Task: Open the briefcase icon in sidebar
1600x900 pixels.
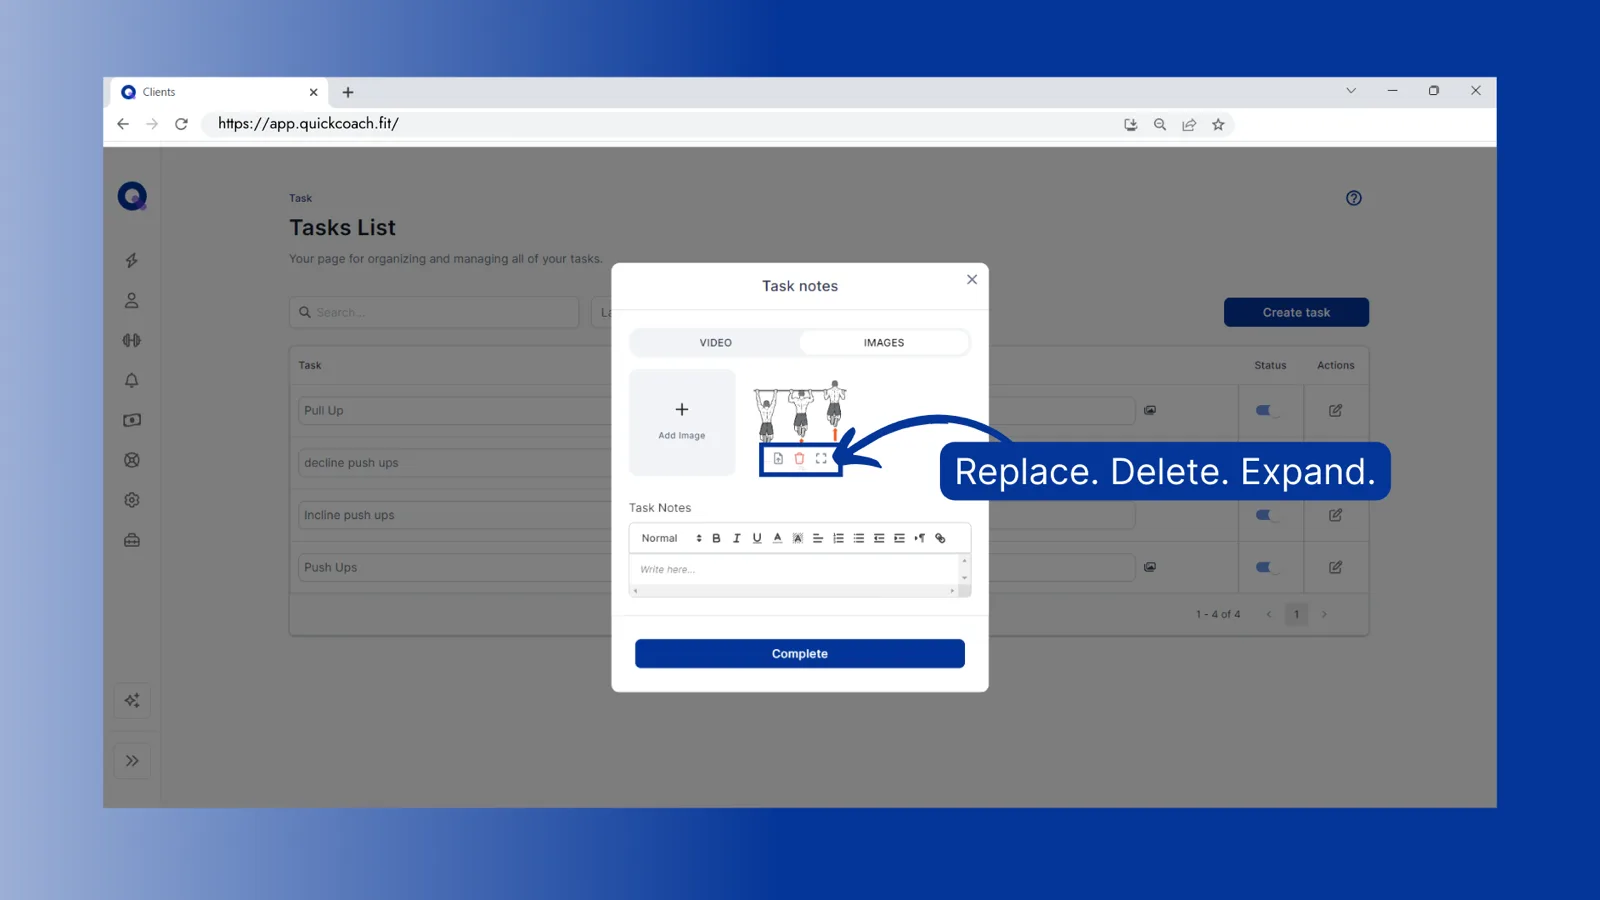Action: [x=132, y=540]
